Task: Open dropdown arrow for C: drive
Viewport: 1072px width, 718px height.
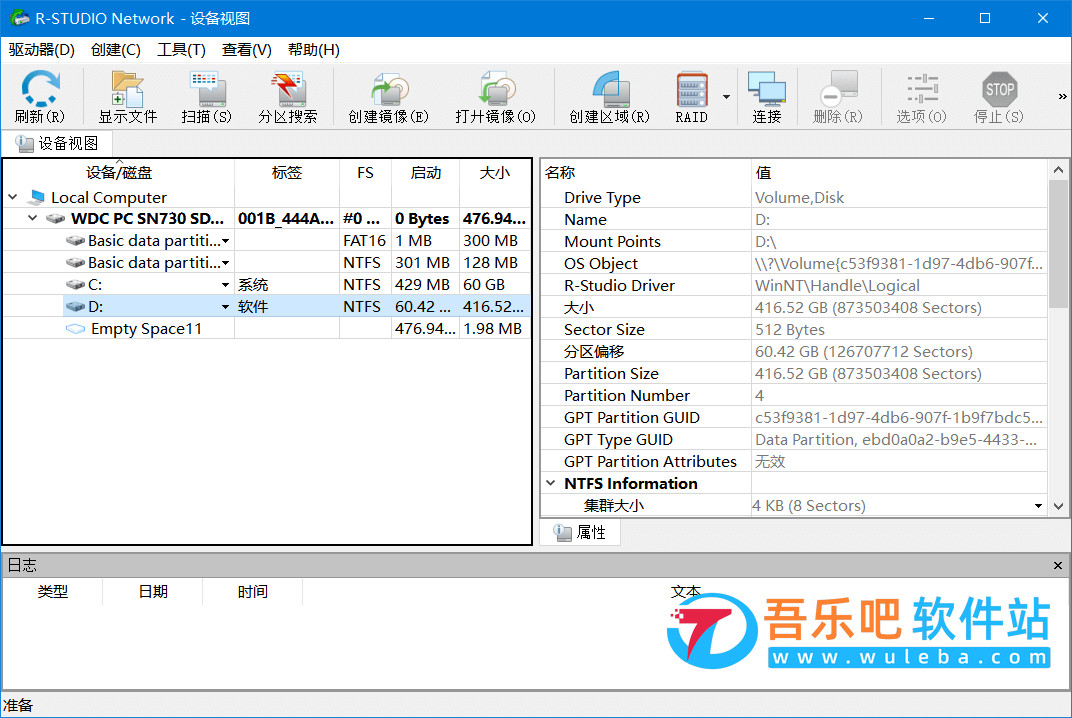Action: tap(226, 284)
